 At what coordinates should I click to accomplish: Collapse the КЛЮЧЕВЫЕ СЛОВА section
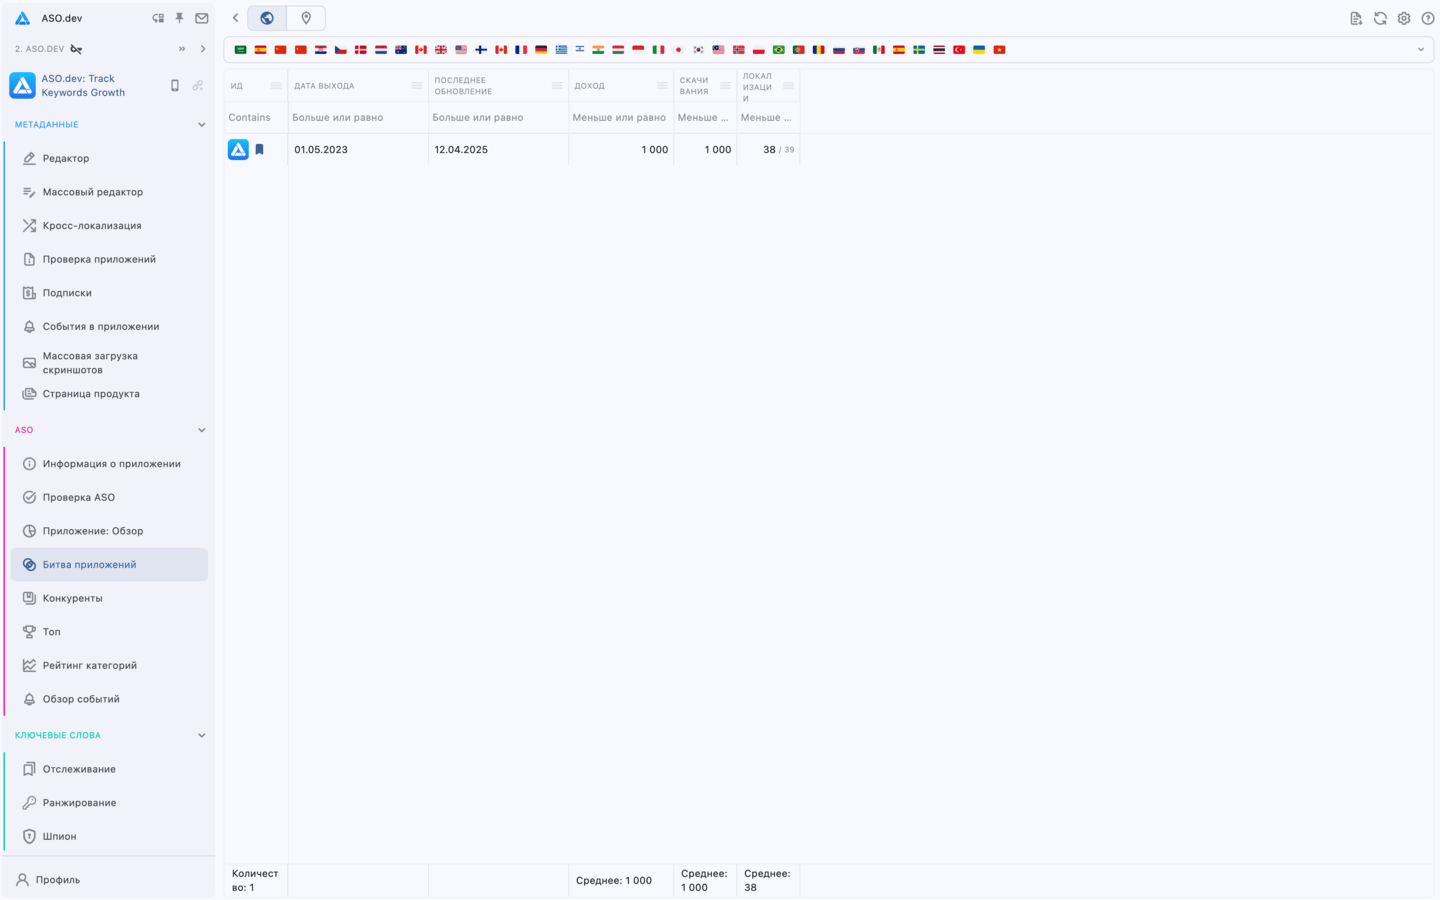[201, 734]
